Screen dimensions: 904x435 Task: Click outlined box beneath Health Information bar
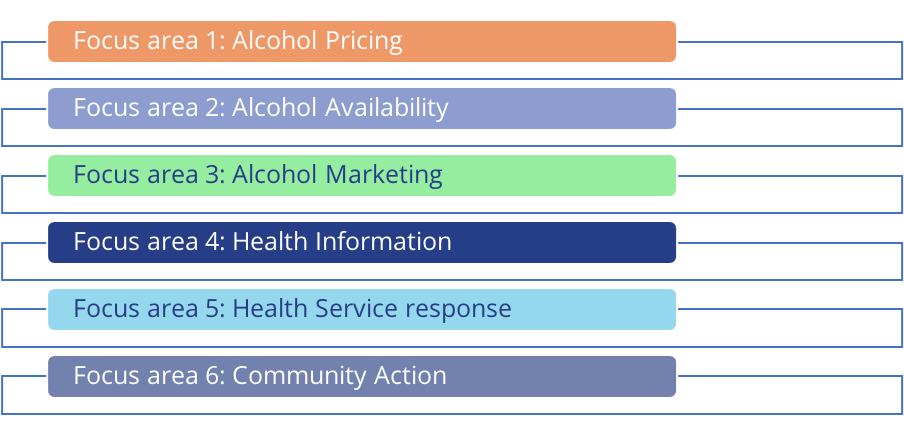coord(452,271)
